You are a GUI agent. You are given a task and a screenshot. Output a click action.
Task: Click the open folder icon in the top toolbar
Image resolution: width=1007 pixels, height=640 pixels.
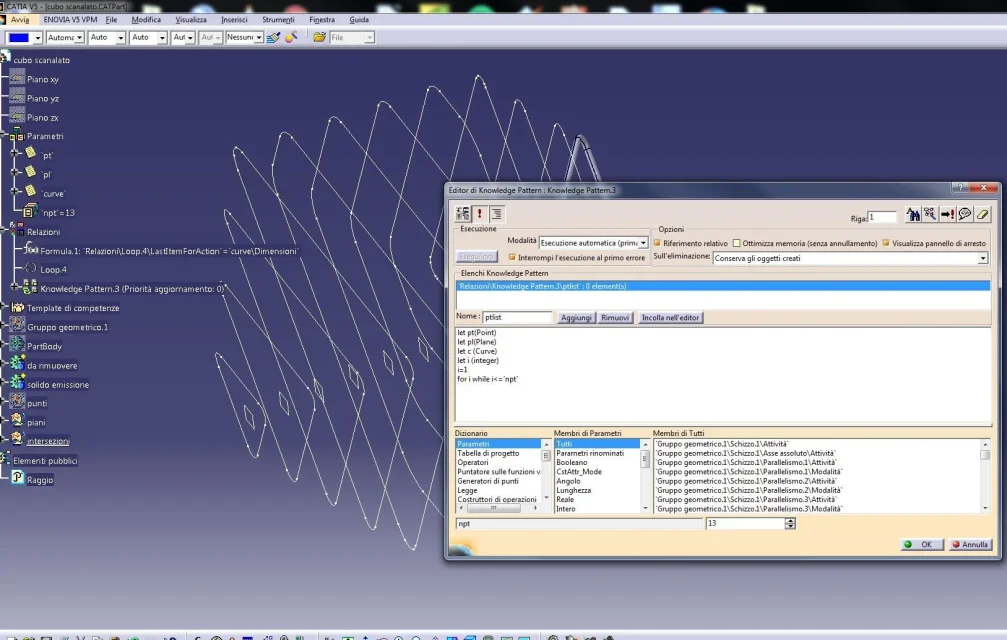pyautogui.click(x=319, y=37)
